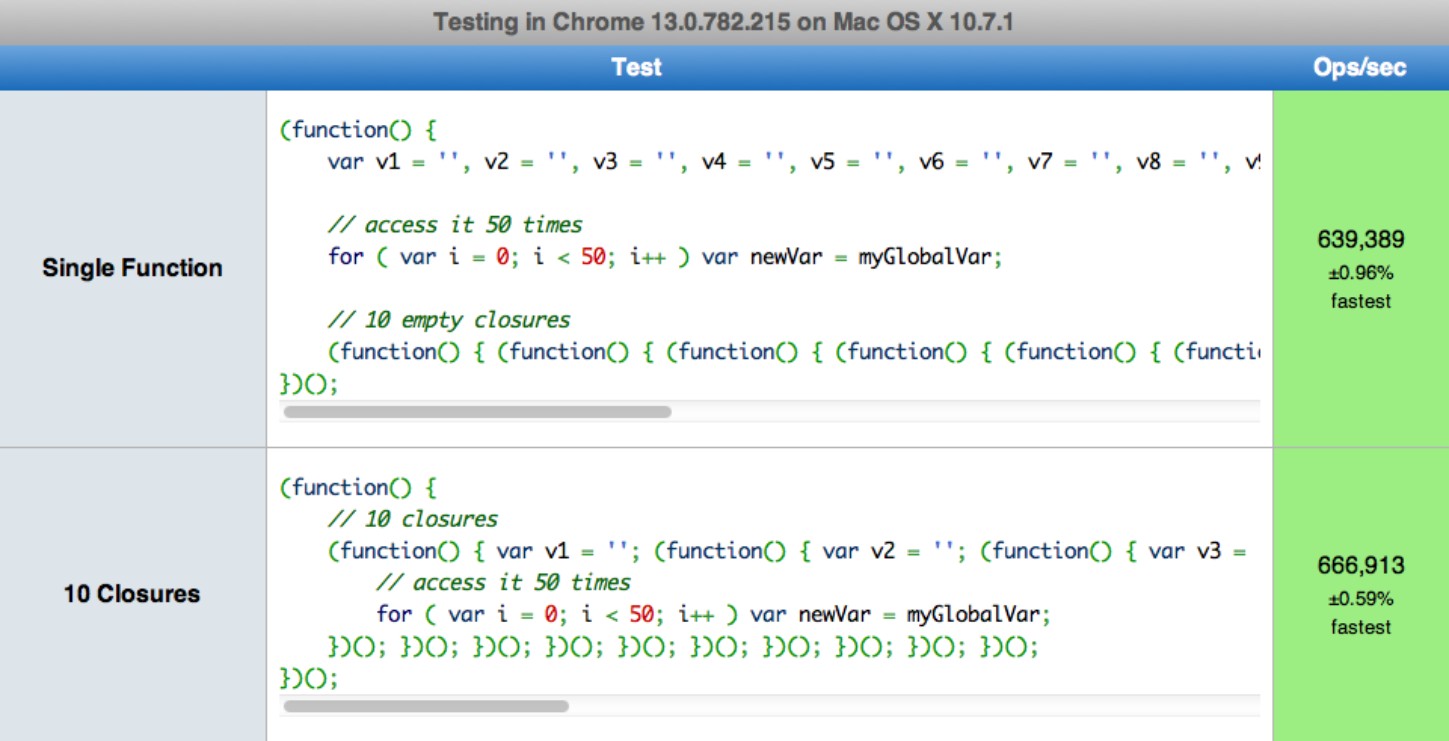Click '// access it 50 times' in 10 Closures
The image size is (1449, 741).
[x=503, y=582]
